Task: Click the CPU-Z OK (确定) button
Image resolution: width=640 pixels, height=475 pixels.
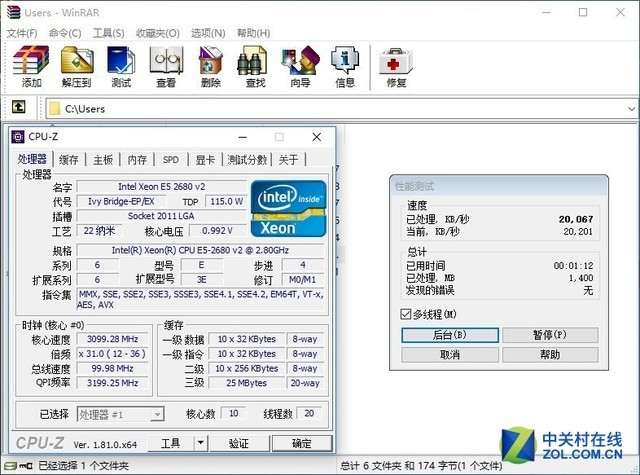Action: tap(302, 443)
